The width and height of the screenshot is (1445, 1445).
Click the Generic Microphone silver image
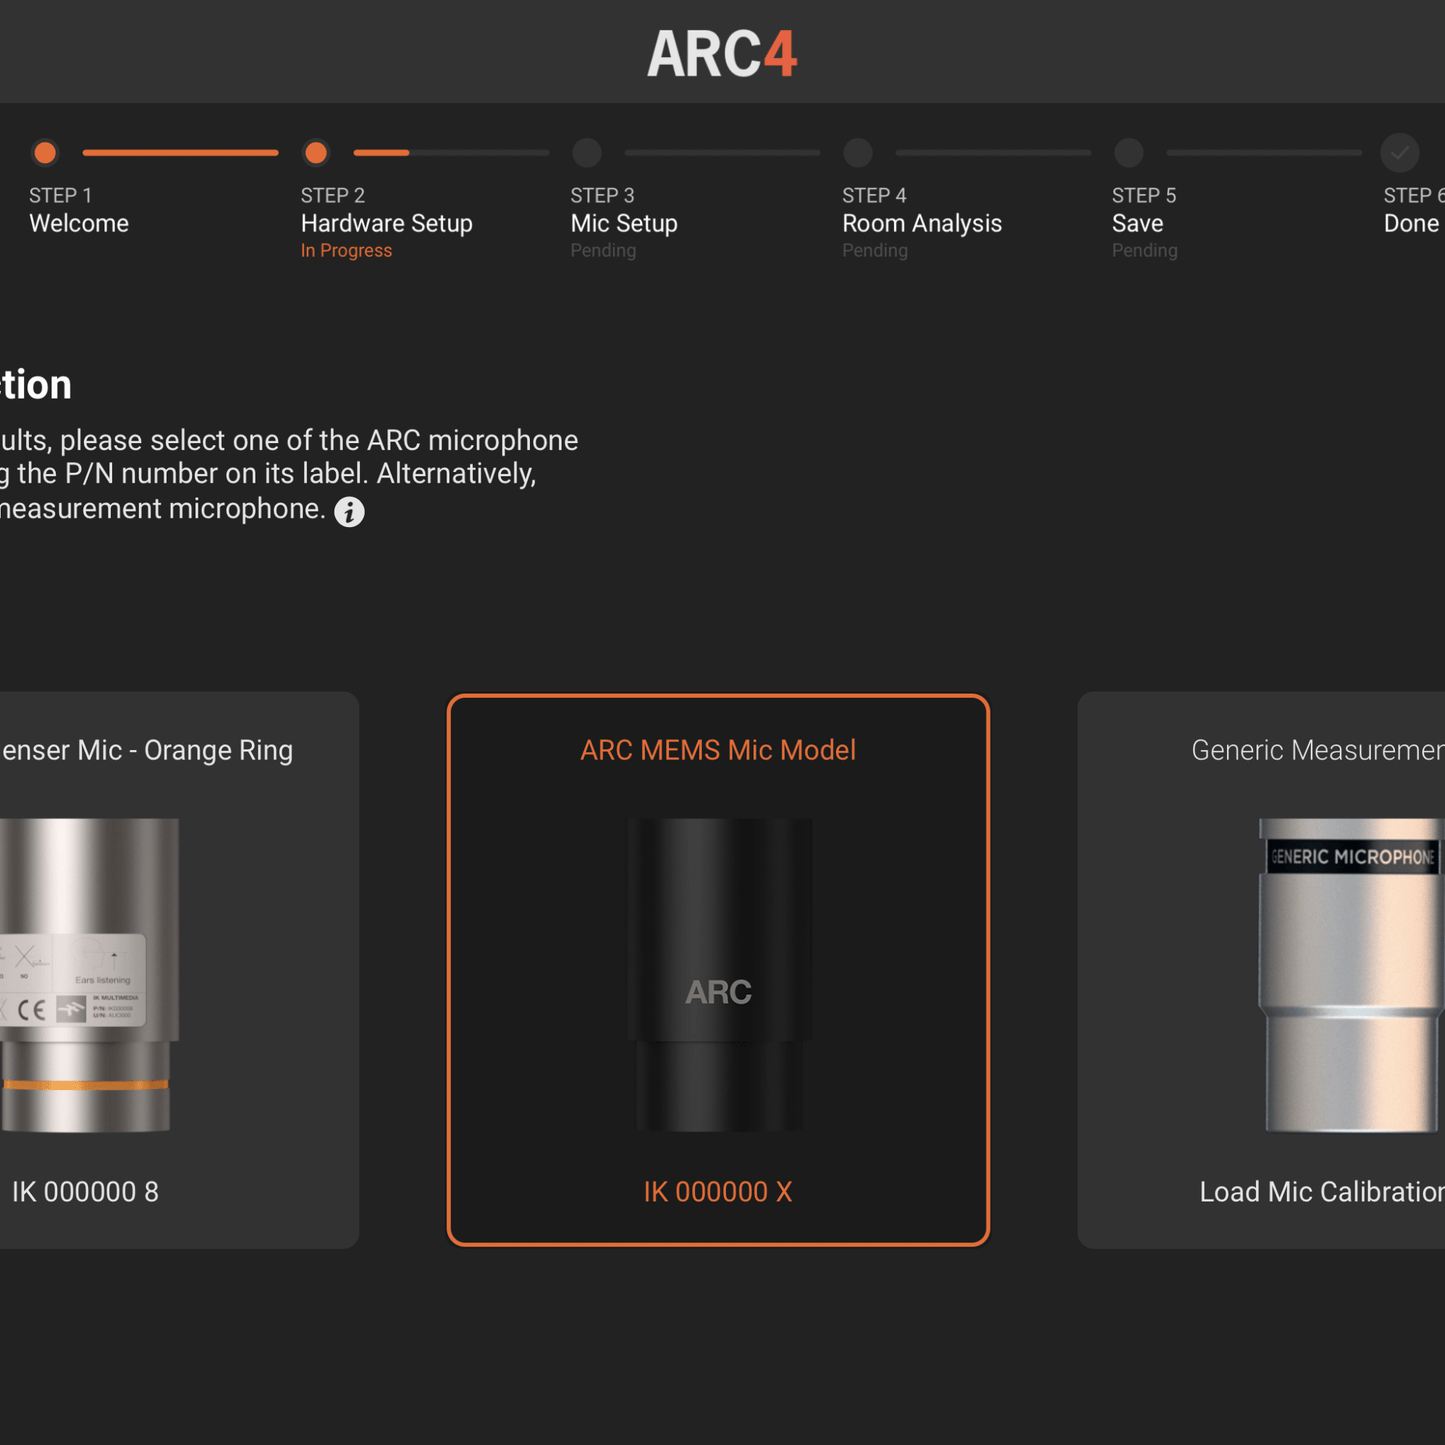click(x=1351, y=975)
